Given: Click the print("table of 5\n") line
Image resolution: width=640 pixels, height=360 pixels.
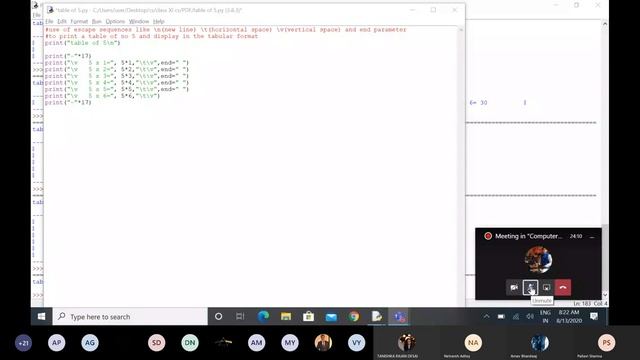Looking at the screenshot, I should click(x=82, y=43).
